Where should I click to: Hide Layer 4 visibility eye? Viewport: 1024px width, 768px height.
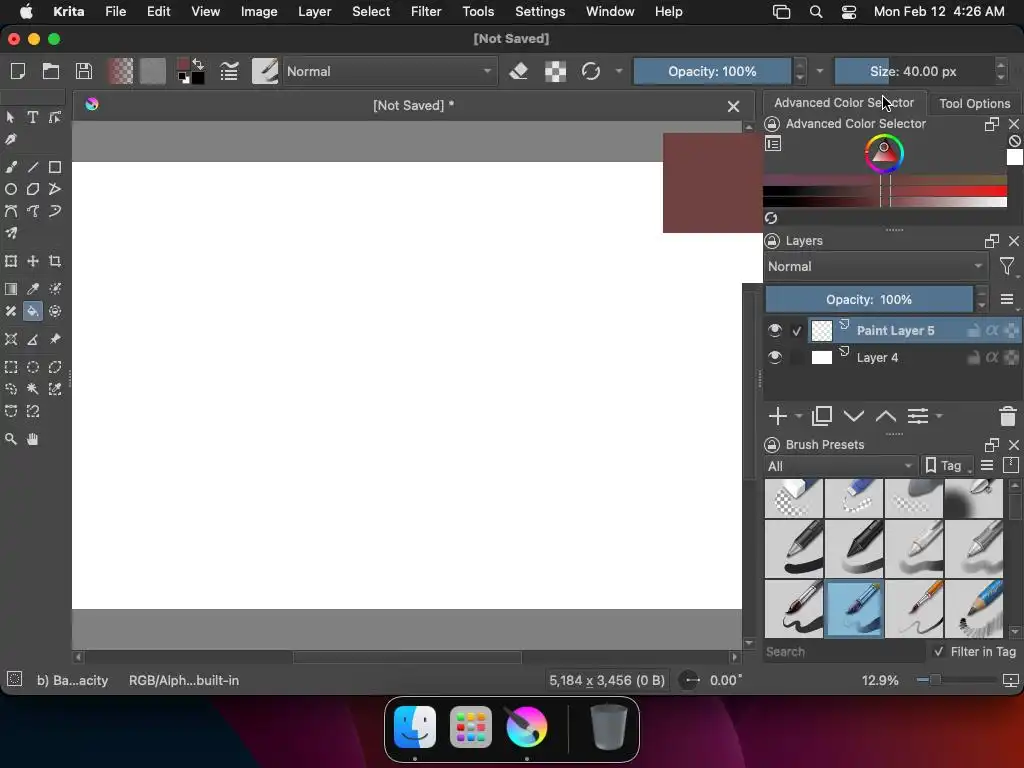[x=775, y=357]
